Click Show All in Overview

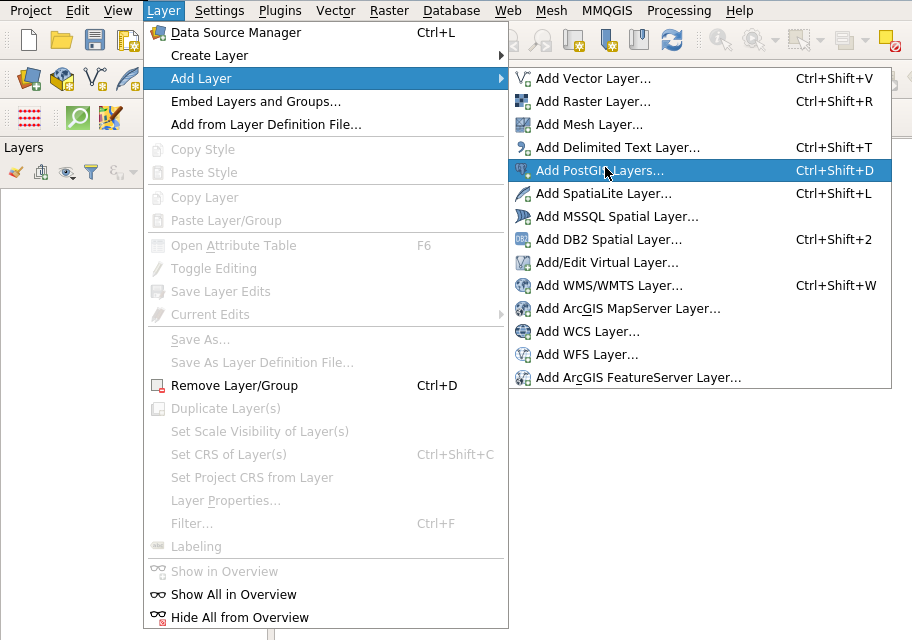[x=233, y=595]
